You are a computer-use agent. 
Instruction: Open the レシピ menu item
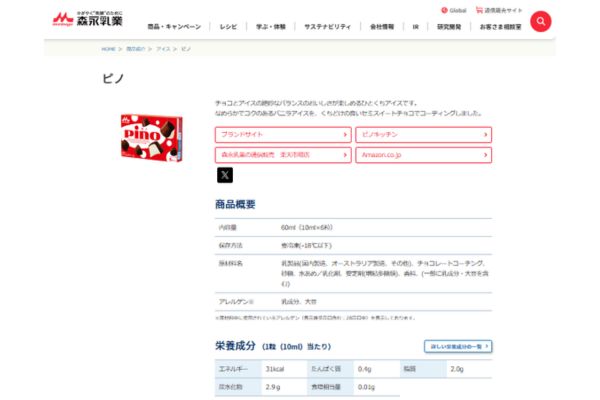point(229,26)
